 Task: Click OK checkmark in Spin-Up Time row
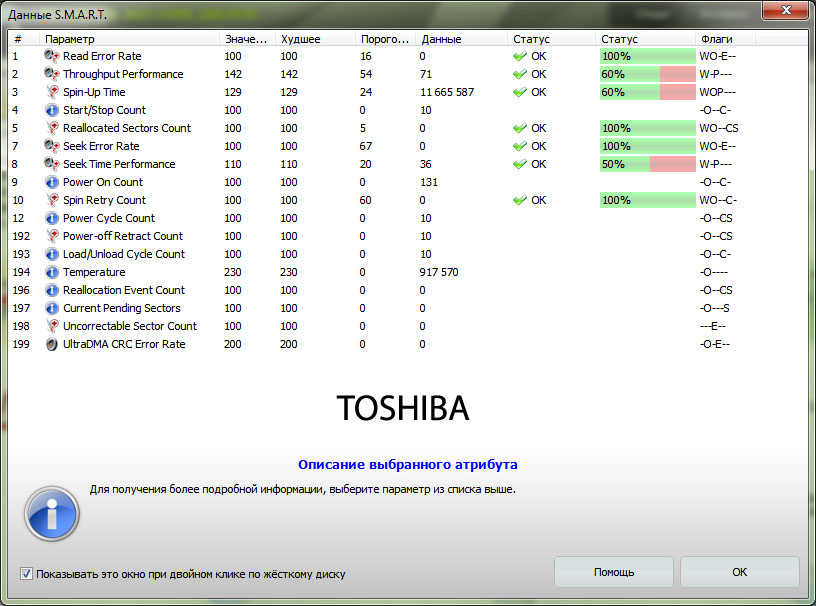click(x=520, y=92)
